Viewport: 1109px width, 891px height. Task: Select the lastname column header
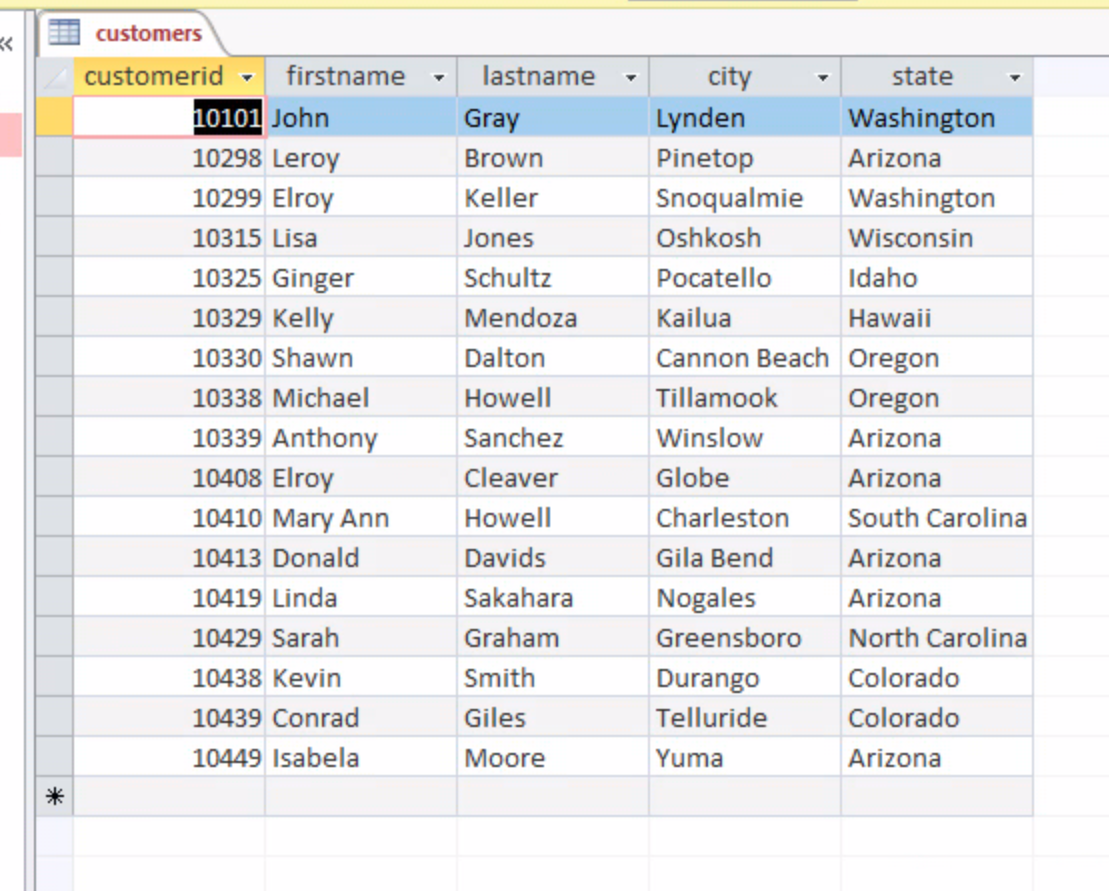(x=553, y=76)
